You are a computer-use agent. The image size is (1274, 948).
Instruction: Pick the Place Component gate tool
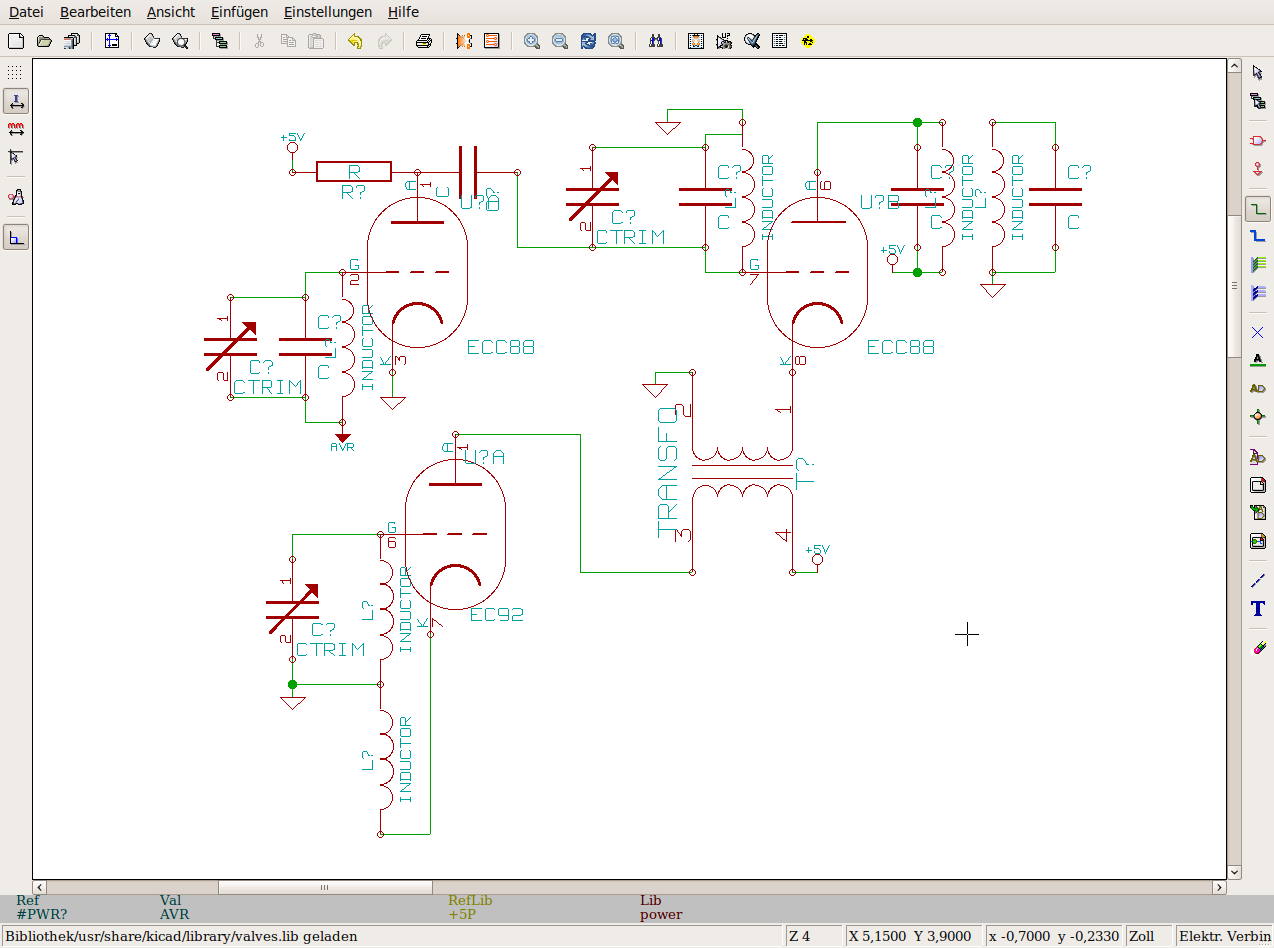click(1258, 140)
